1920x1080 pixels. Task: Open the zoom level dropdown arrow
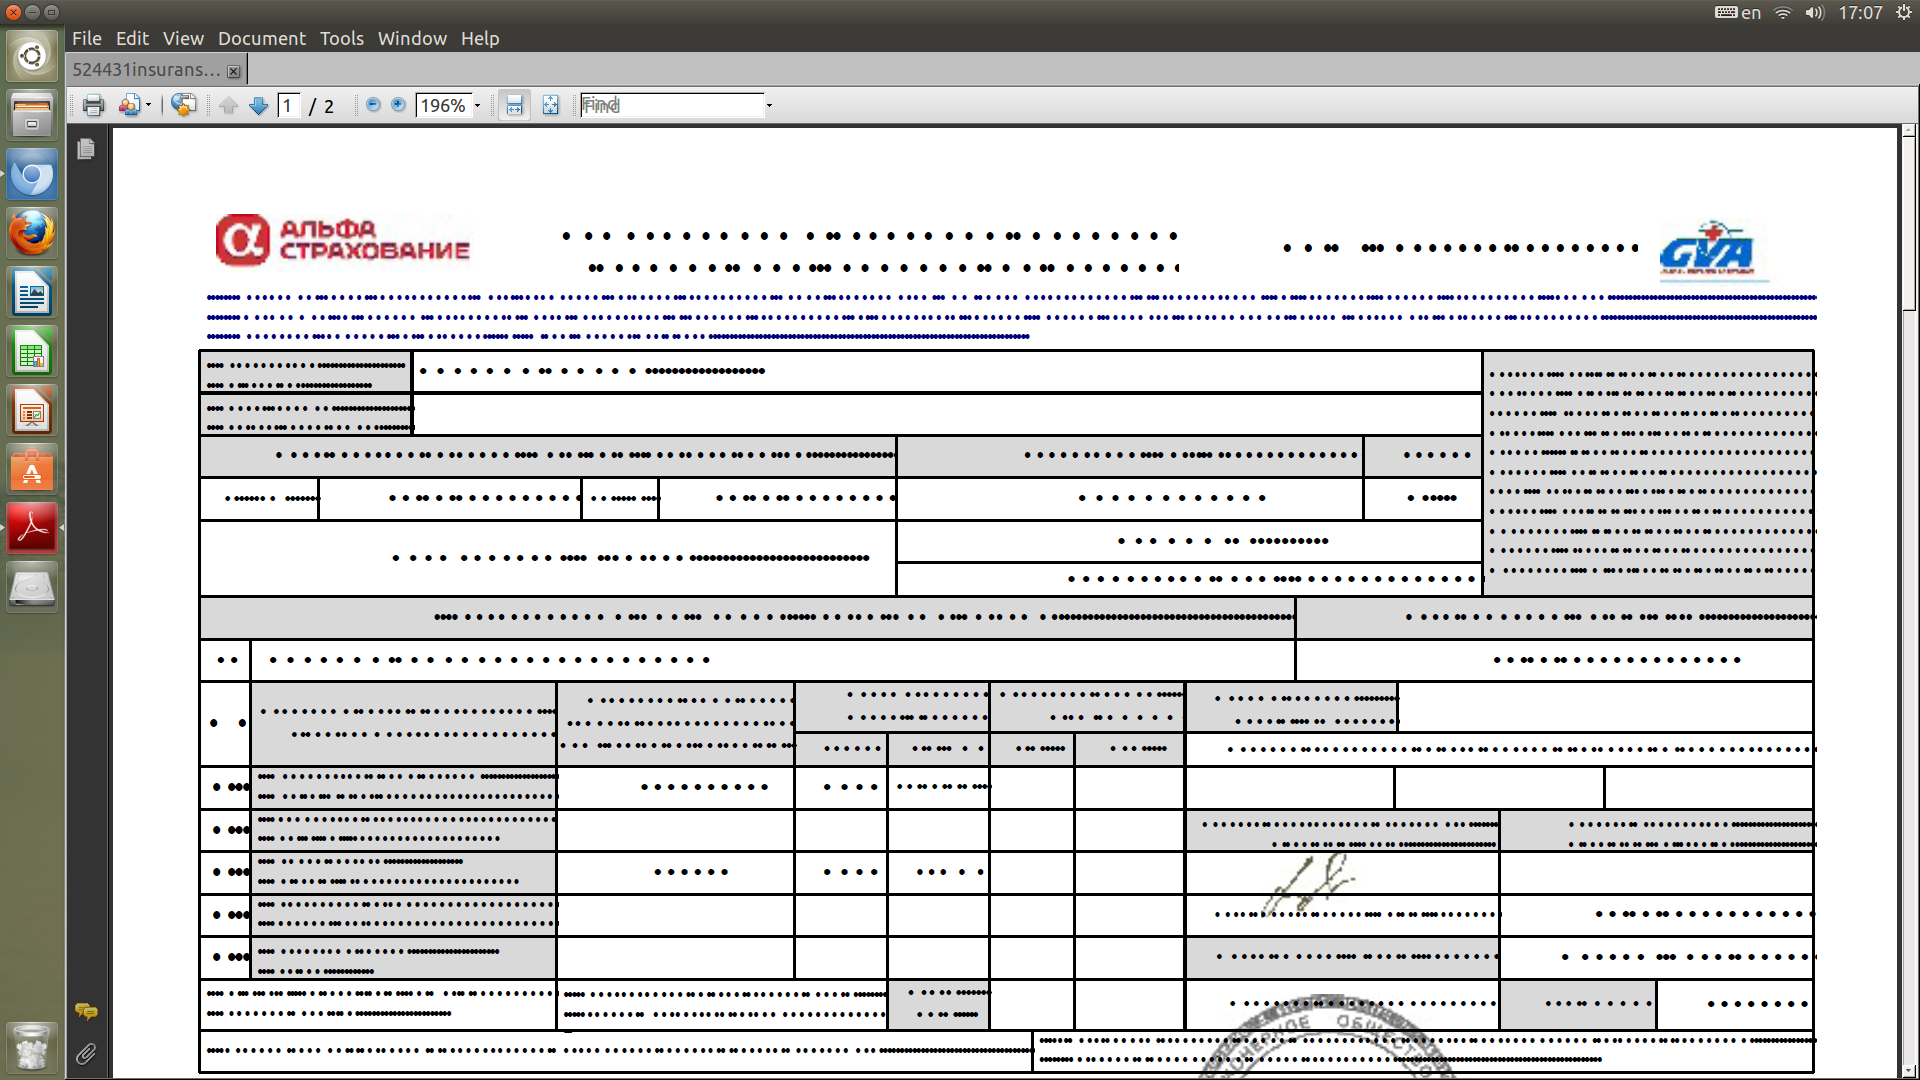tap(477, 106)
